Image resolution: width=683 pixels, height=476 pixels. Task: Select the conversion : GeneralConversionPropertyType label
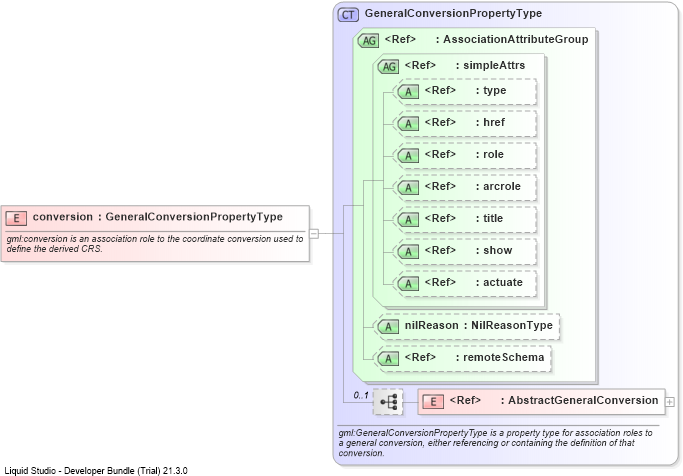pyautogui.click(x=158, y=217)
